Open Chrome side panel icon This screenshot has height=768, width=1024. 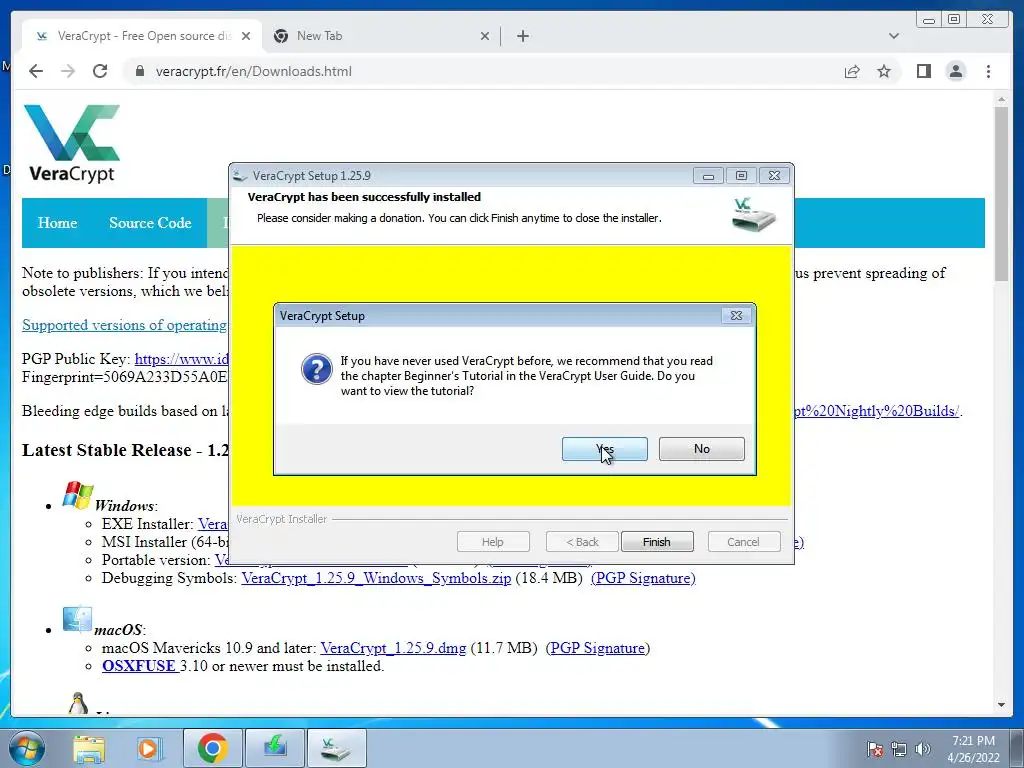click(x=923, y=71)
